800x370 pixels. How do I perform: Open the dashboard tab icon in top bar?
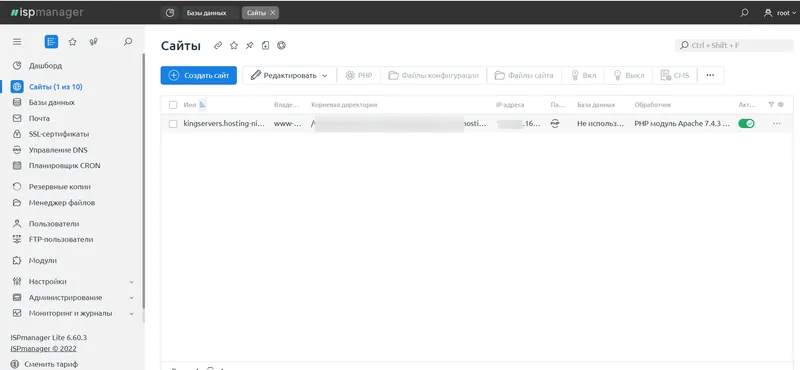(170, 13)
